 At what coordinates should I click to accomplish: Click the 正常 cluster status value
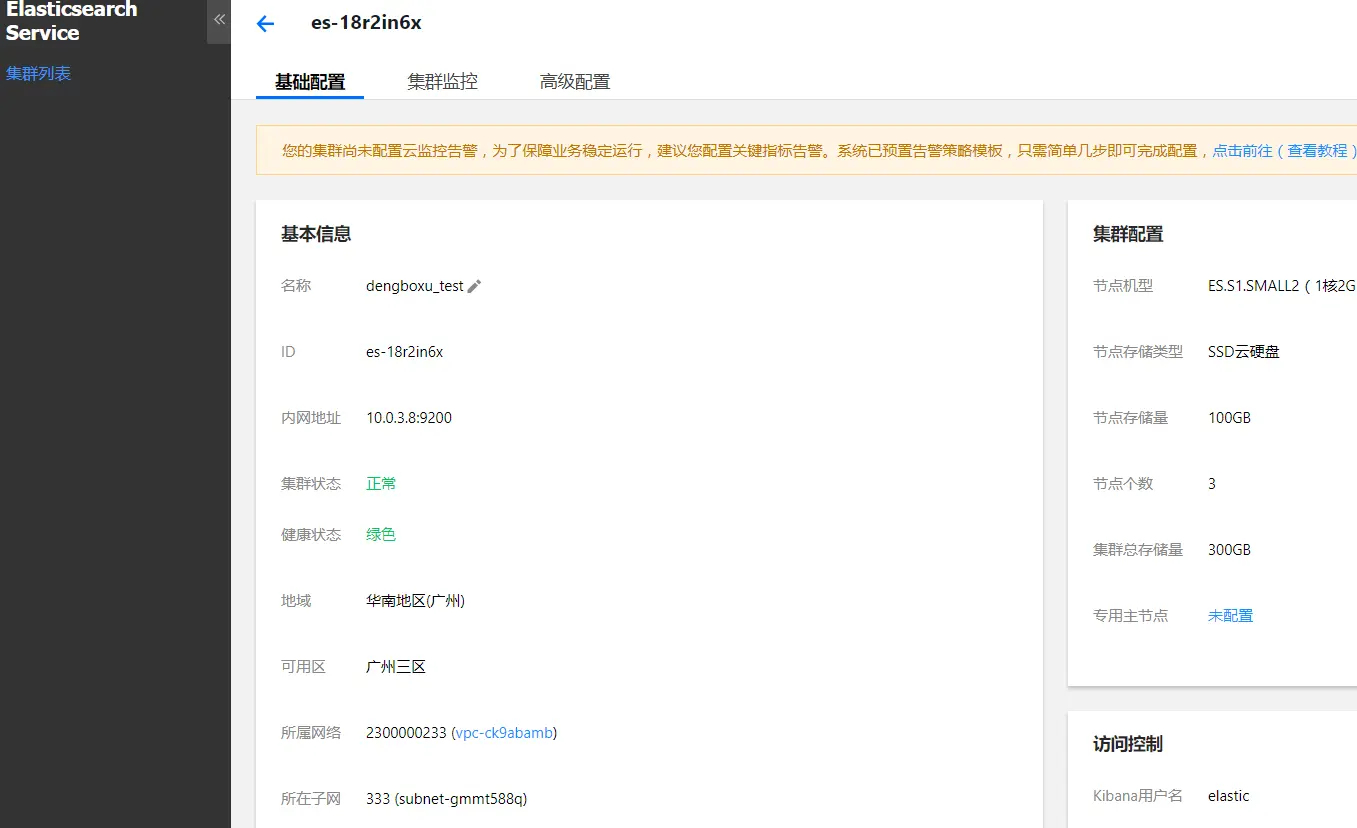(381, 484)
